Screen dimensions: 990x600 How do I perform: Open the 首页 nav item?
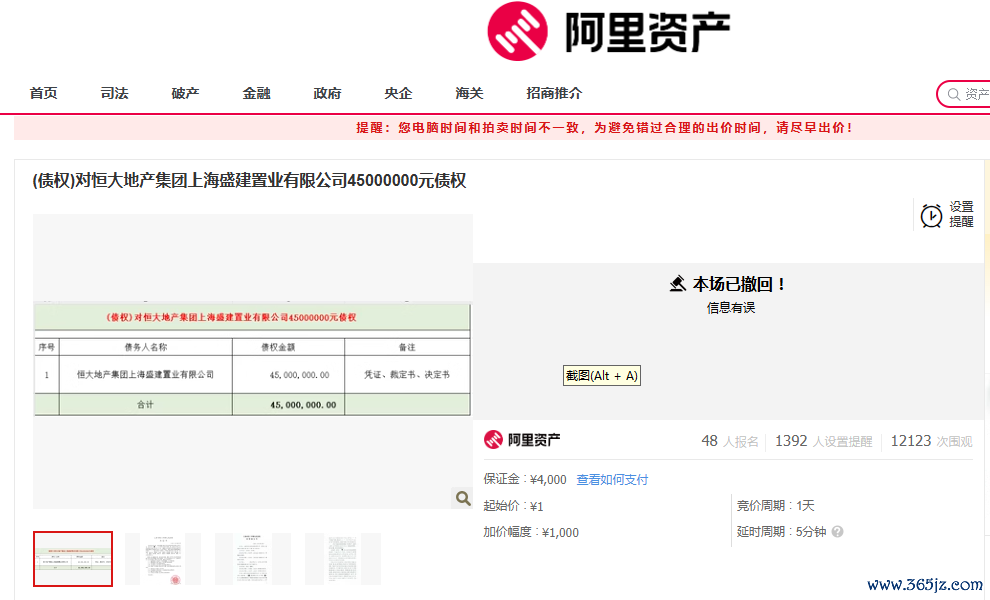tap(44, 93)
